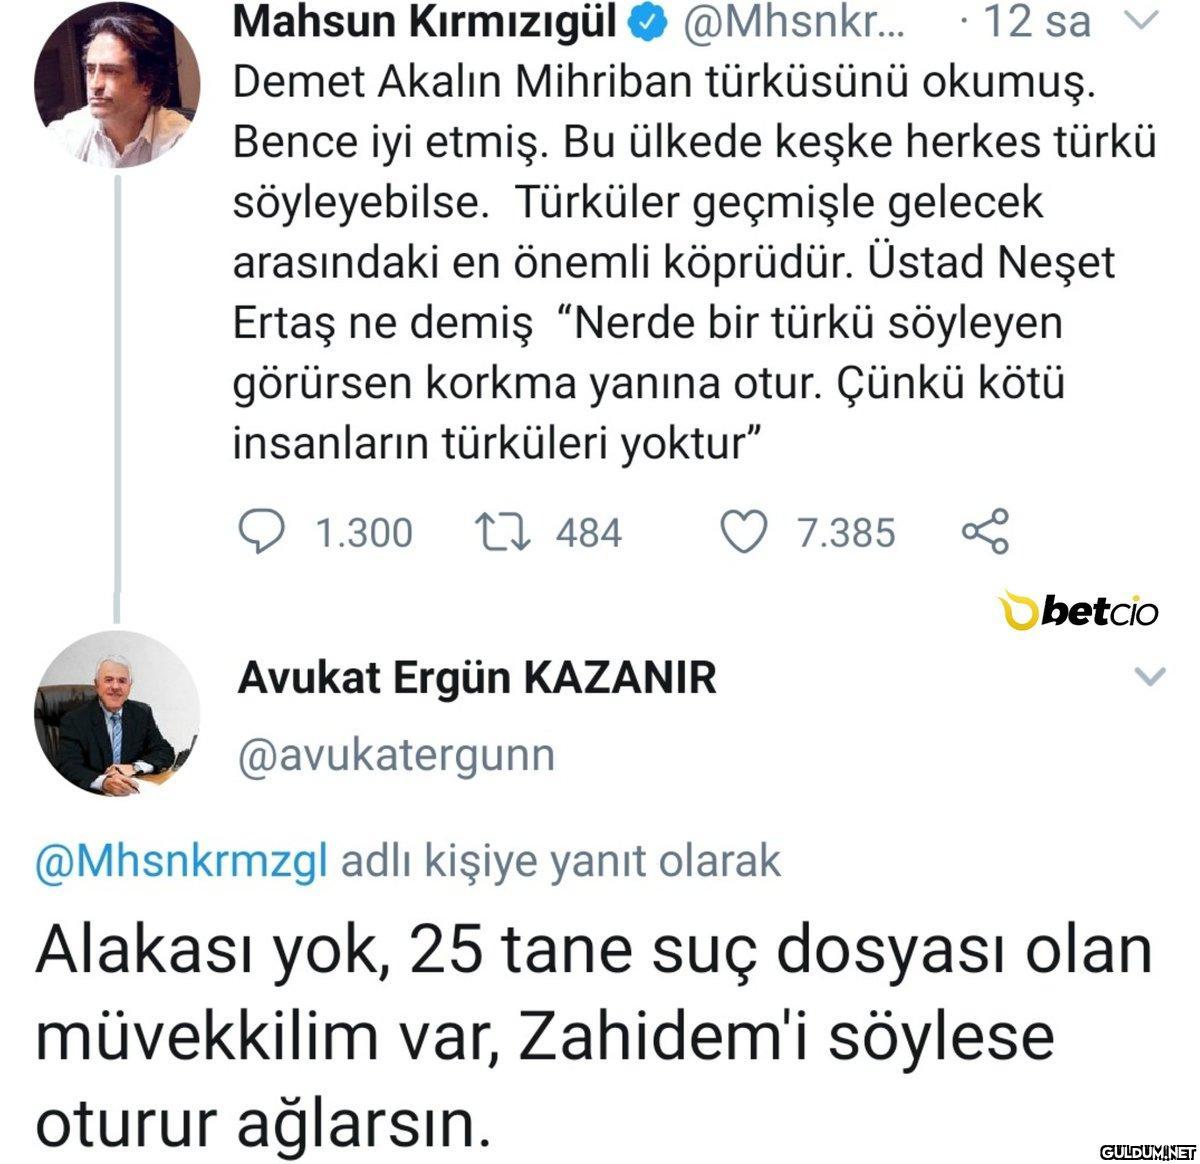The height and width of the screenshot is (1164, 1200).
Task: Open the betcio logo
Action: (x=1082, y=611)
